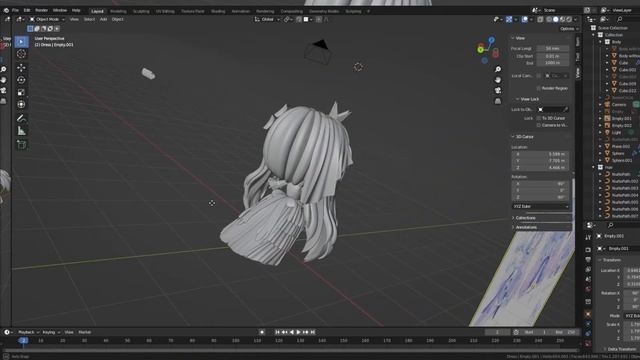Click the 3D Cursor Location X field
640x360 pixels.
pos(540,154)
